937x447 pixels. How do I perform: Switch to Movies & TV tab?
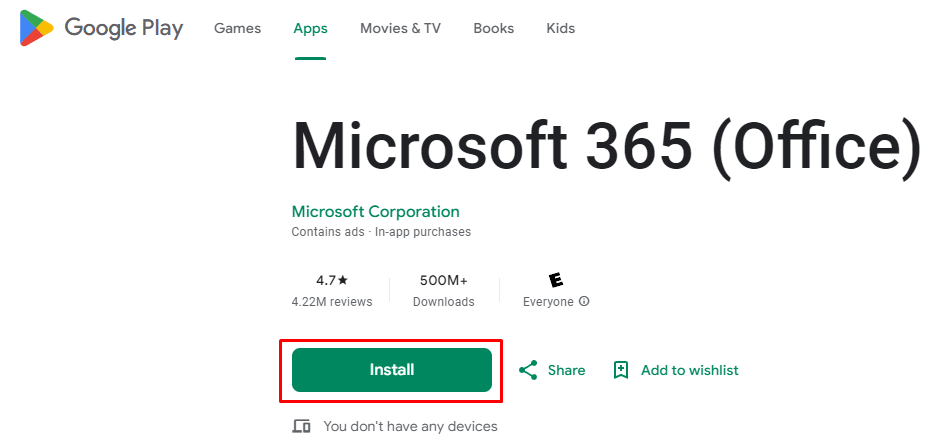coord(400,29)
